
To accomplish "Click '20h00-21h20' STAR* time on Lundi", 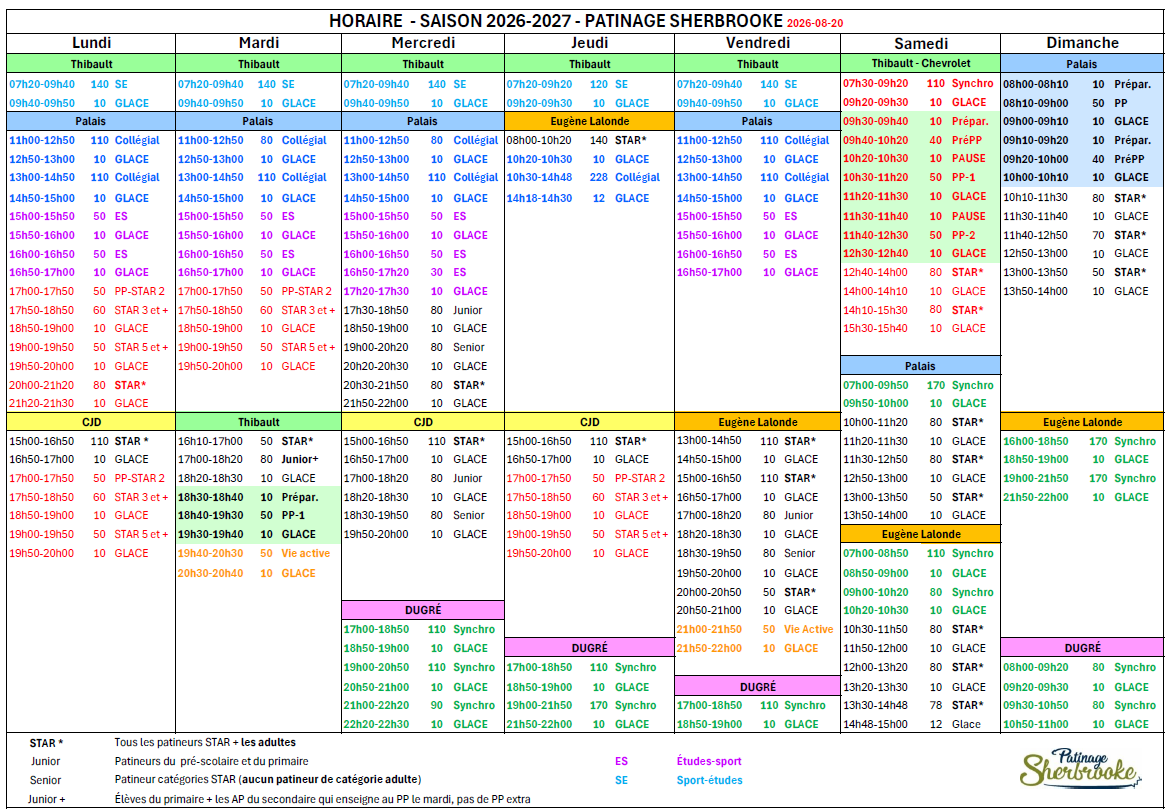I will [42, 385].
